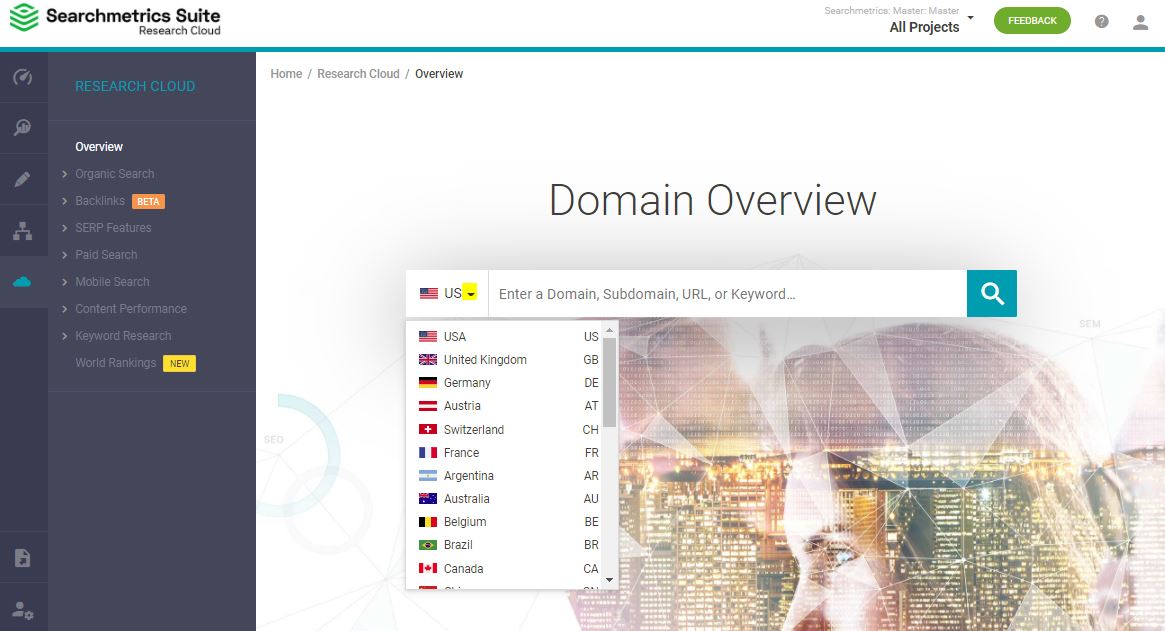Click the country list scroll-up arrow
This screenshot has width=1165, height=631.
(x=609, y=329)
